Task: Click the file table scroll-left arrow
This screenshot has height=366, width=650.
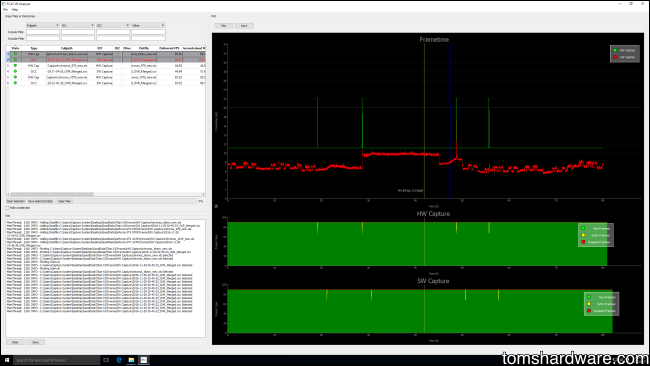Action: (8, 194)
